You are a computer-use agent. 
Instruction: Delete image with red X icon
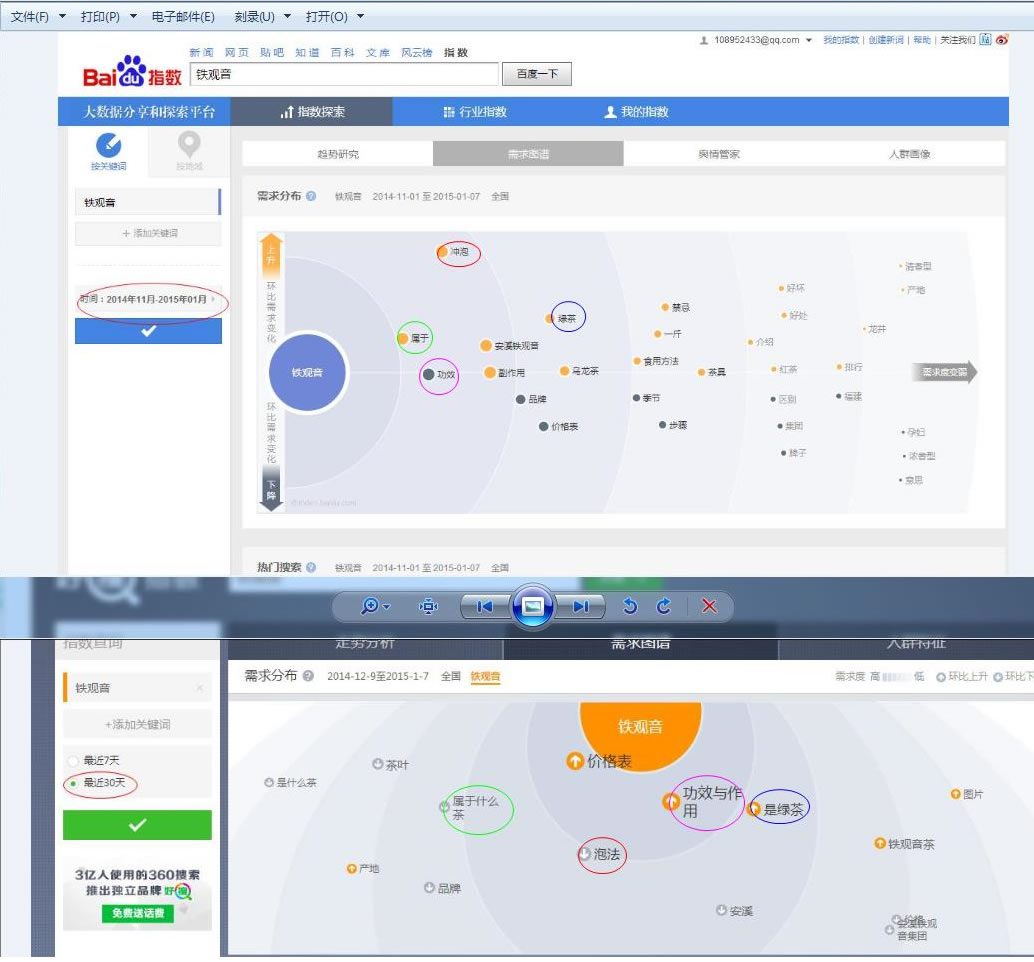(709, 606)
